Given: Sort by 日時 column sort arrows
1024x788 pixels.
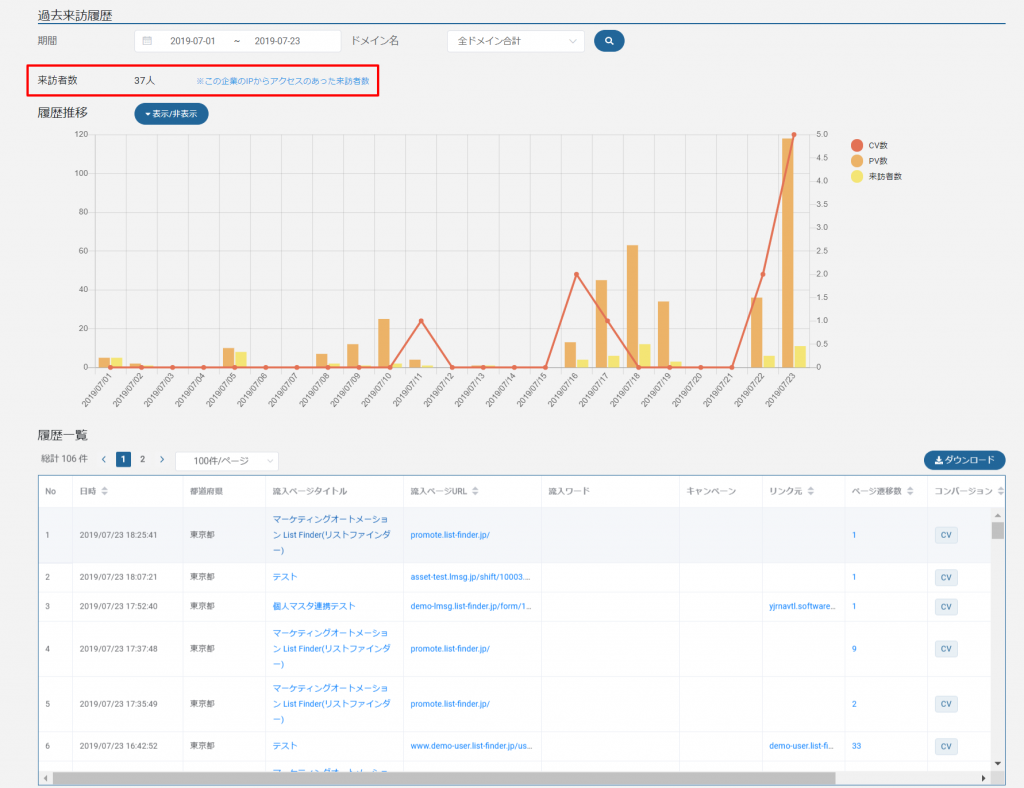Looking at the screenshot, I should (105, 491).
